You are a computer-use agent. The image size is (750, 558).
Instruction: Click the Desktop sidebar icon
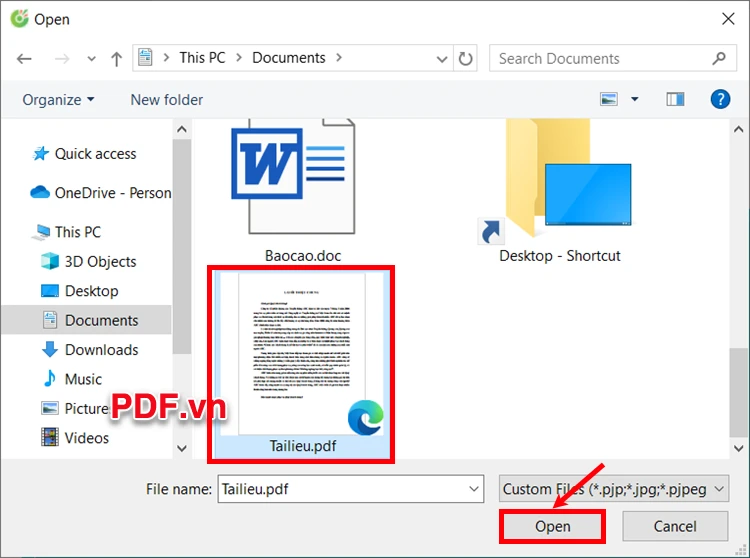click(50, 291)
